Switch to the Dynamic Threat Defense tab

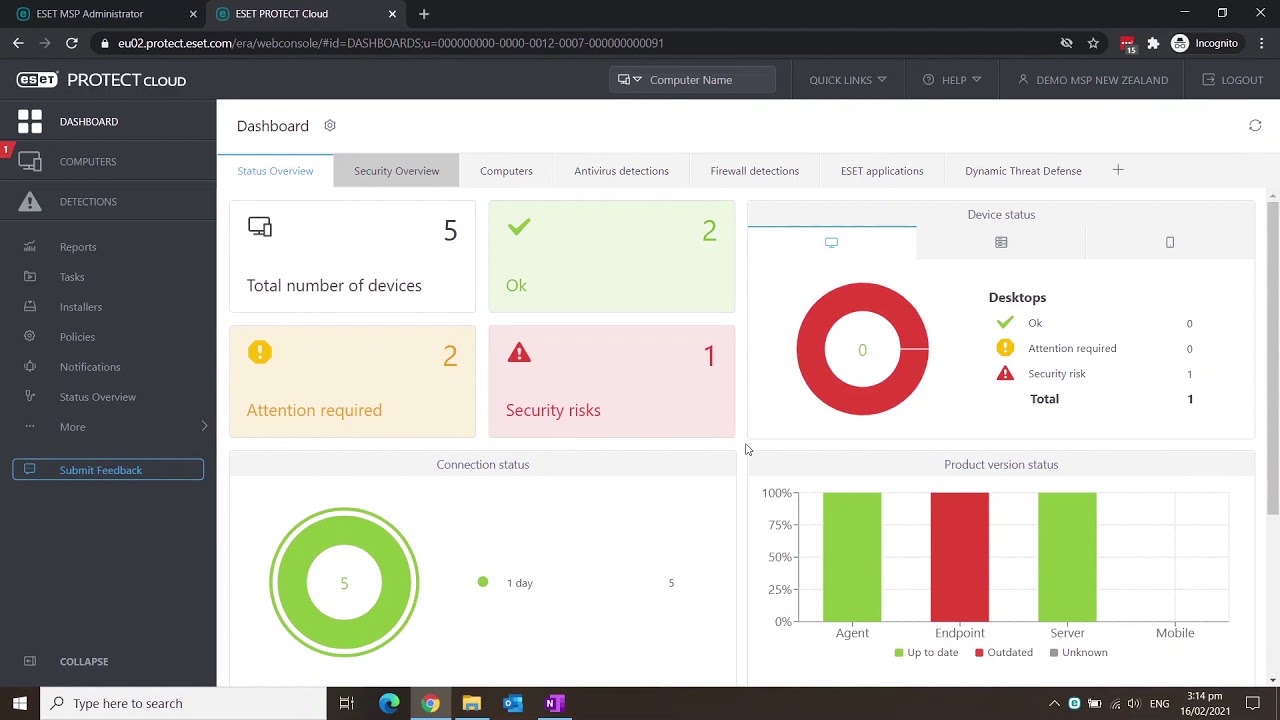(x=1023, y=171)
